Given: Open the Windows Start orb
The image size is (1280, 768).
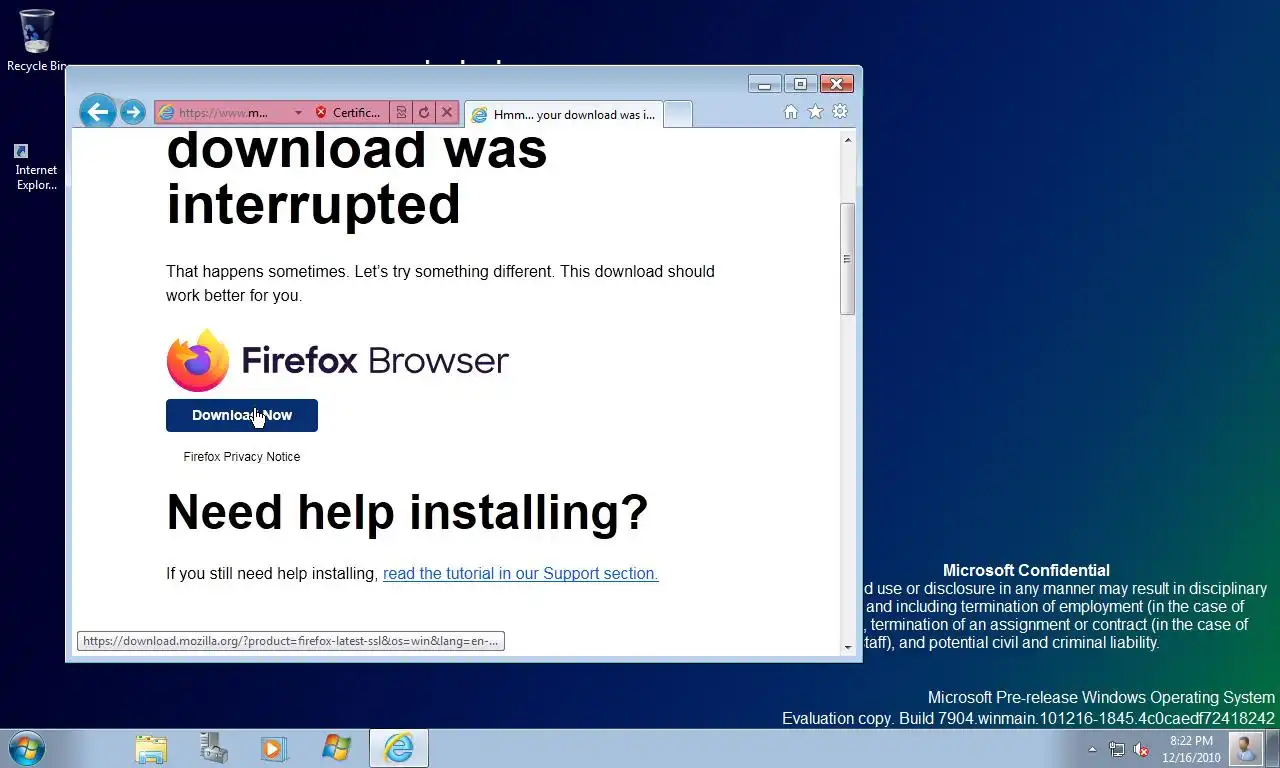Looking at the screenshot, I should point(27,748).
